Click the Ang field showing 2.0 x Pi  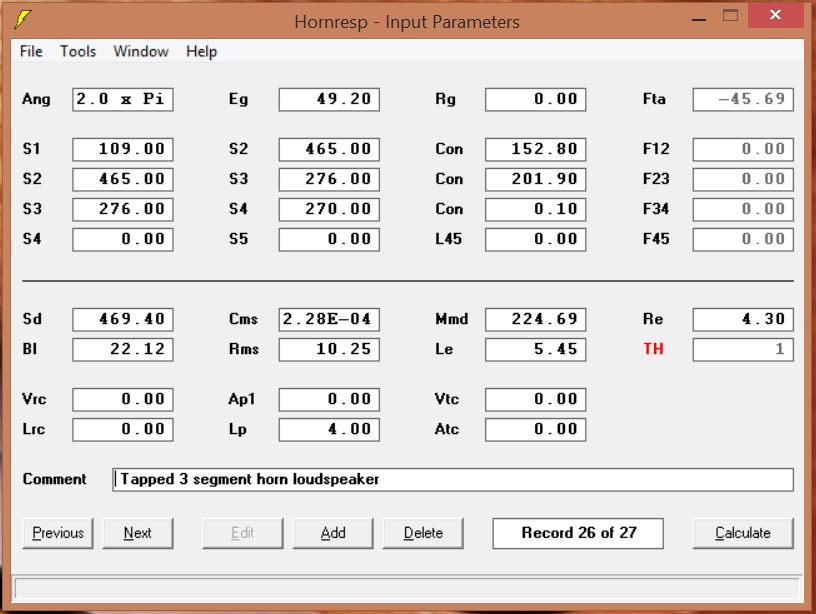click(x=123, y=99)
